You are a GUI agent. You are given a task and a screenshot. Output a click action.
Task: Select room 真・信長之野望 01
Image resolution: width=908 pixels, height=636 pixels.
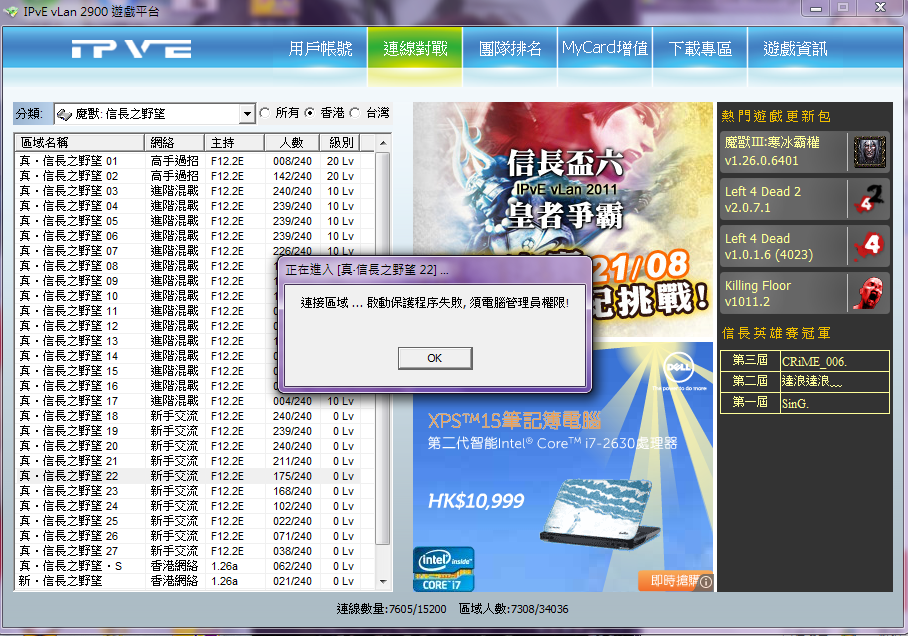pos(188,161)
